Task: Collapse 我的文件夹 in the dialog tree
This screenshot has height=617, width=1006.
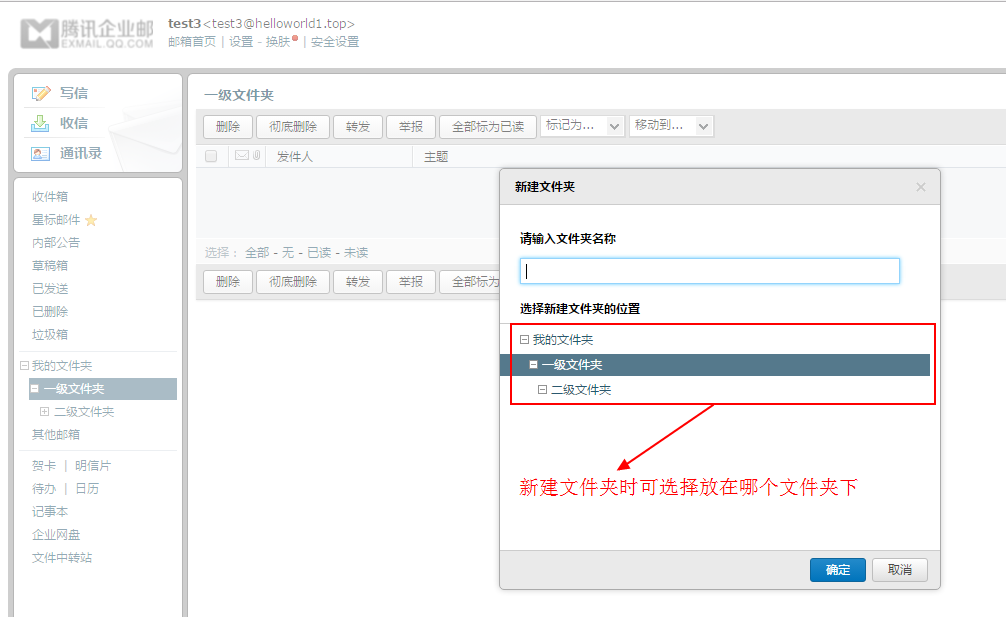Action: pyautogui.click(x=525, y=340)
